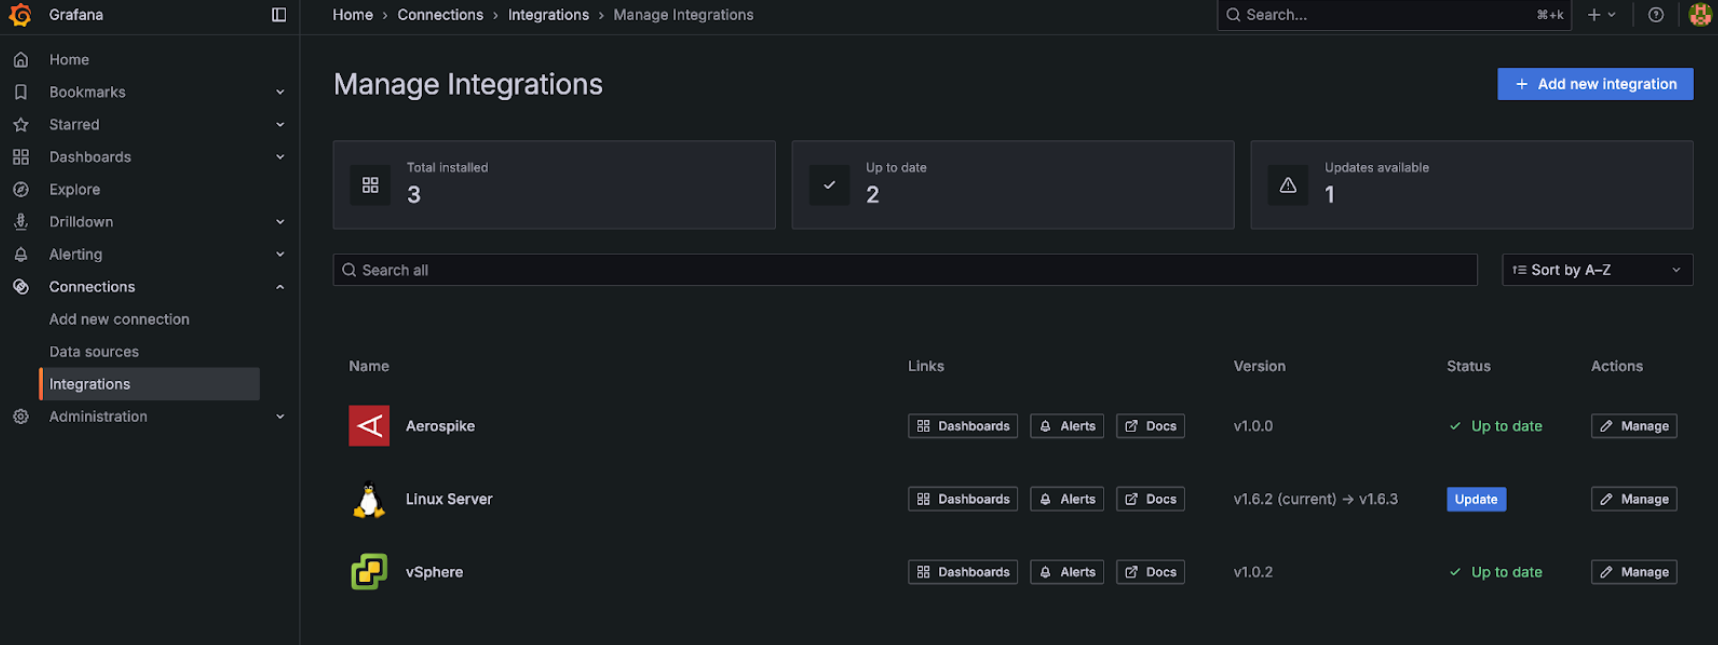Open Docs link for vSphere
The width and height of the screenshot is (1718, 645).
pos(1150,572)
